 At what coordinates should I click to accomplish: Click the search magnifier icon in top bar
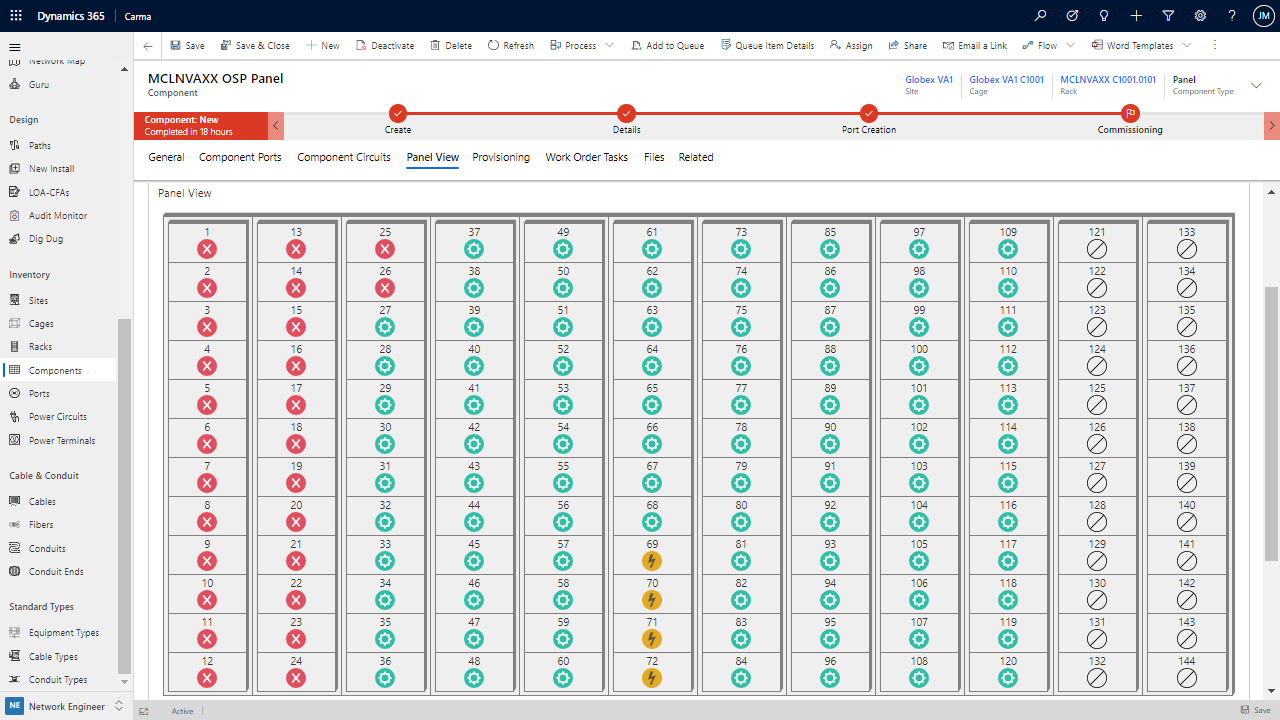pyautogui.click(x=1041, y=16)
